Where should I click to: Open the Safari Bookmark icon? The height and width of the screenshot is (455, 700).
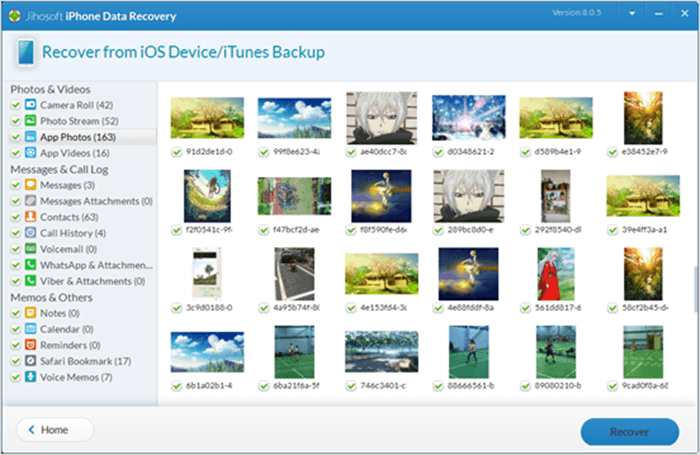coord(30,361)
